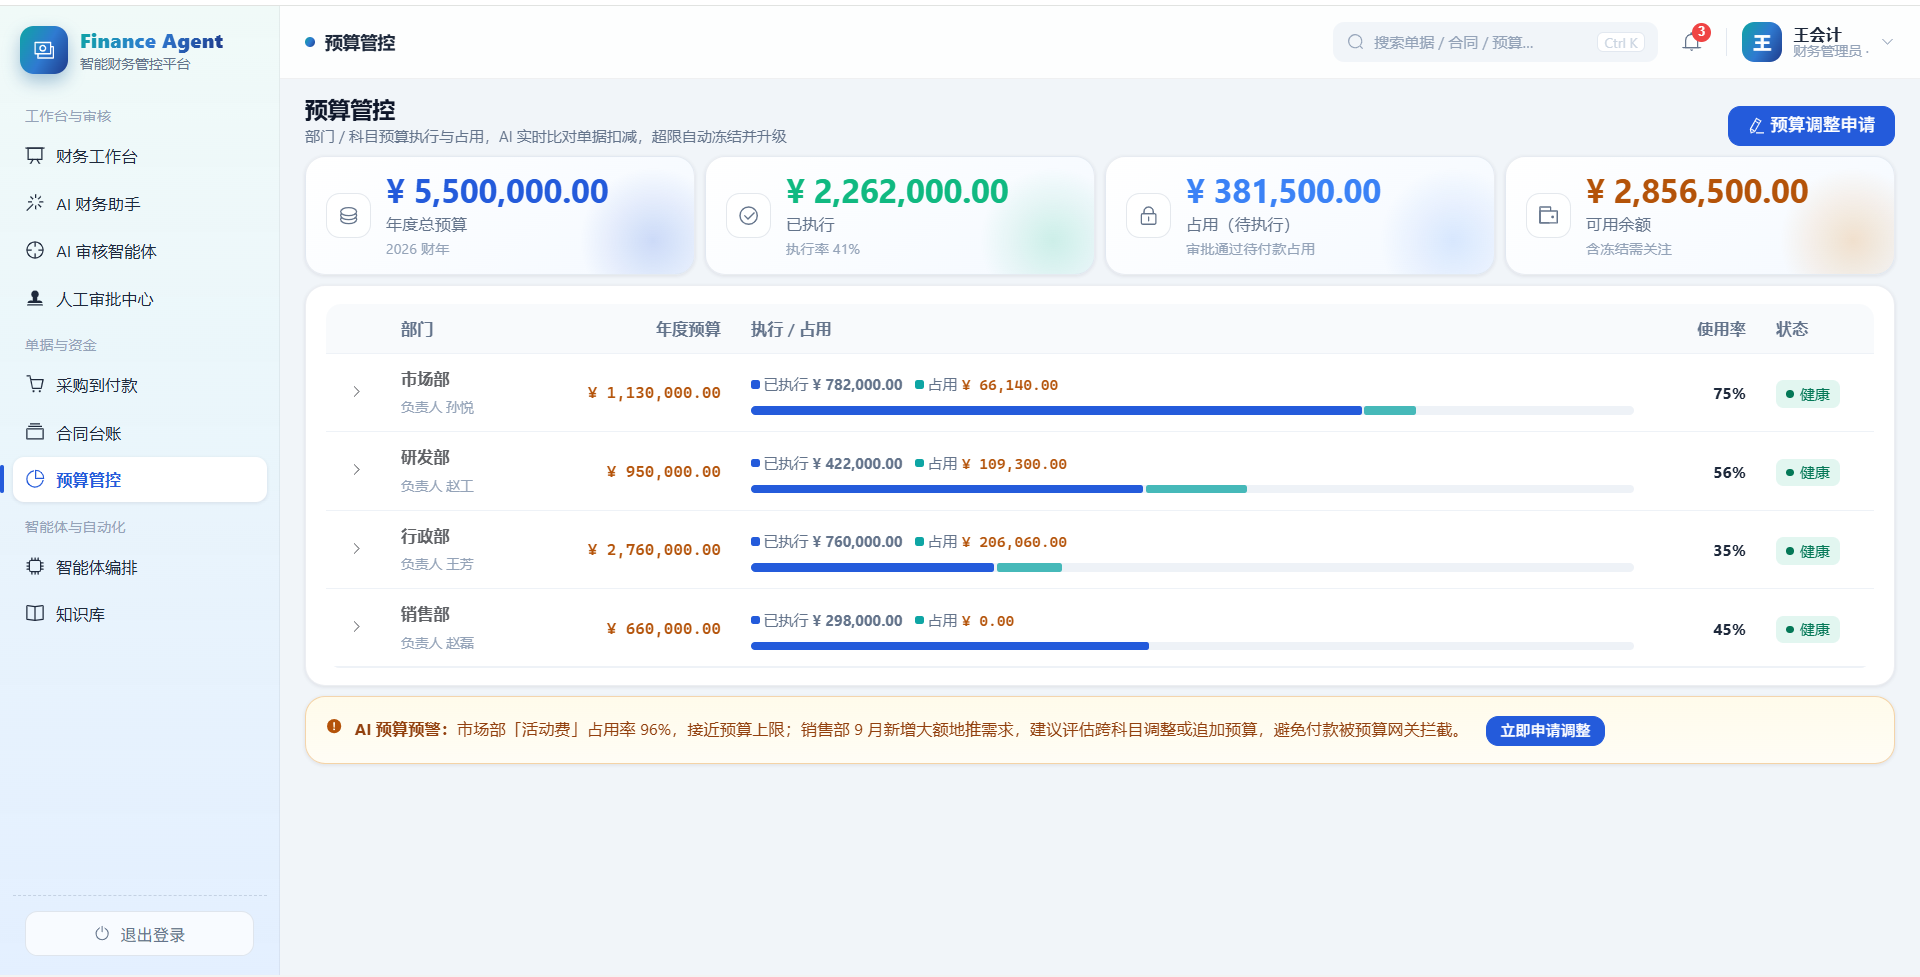The width and height of the screenshot is (1920, 977).
Task: Open the user account dropdown arrow
Action: [x=1887, y=42]
